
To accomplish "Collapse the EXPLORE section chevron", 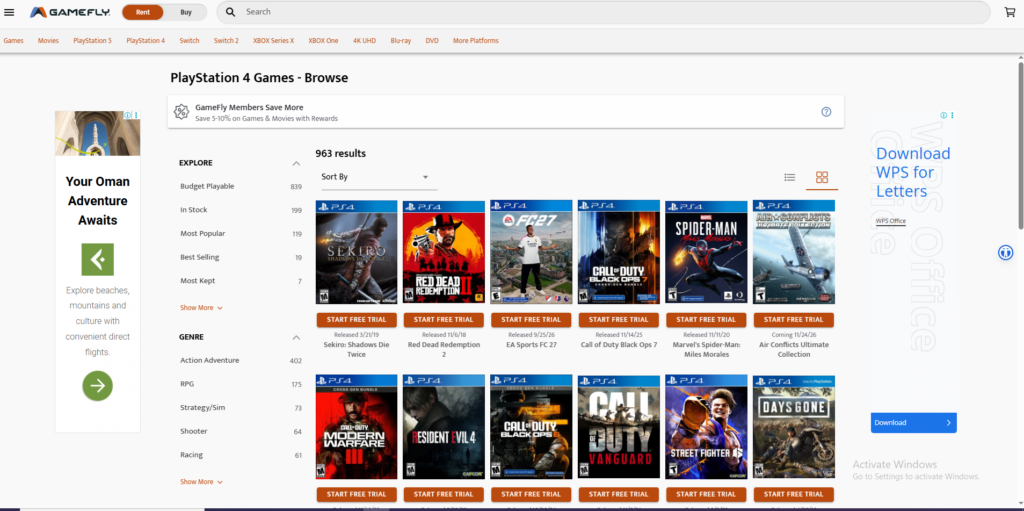I will tap(296, 163).
